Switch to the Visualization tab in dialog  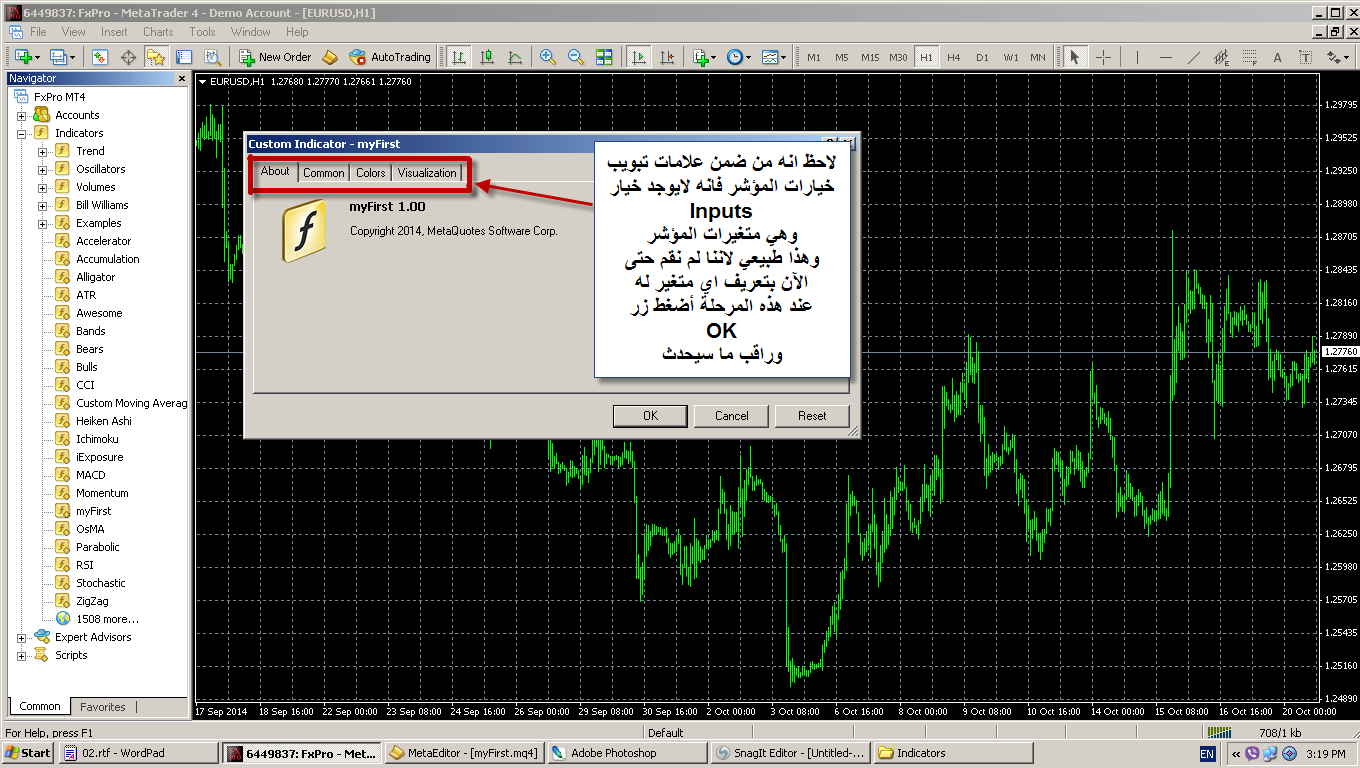(x=427, y=173)
